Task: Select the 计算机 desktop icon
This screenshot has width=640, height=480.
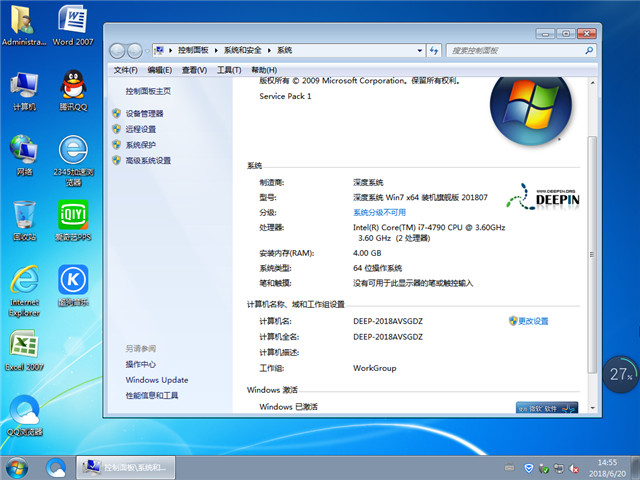Action: point(24,91)
